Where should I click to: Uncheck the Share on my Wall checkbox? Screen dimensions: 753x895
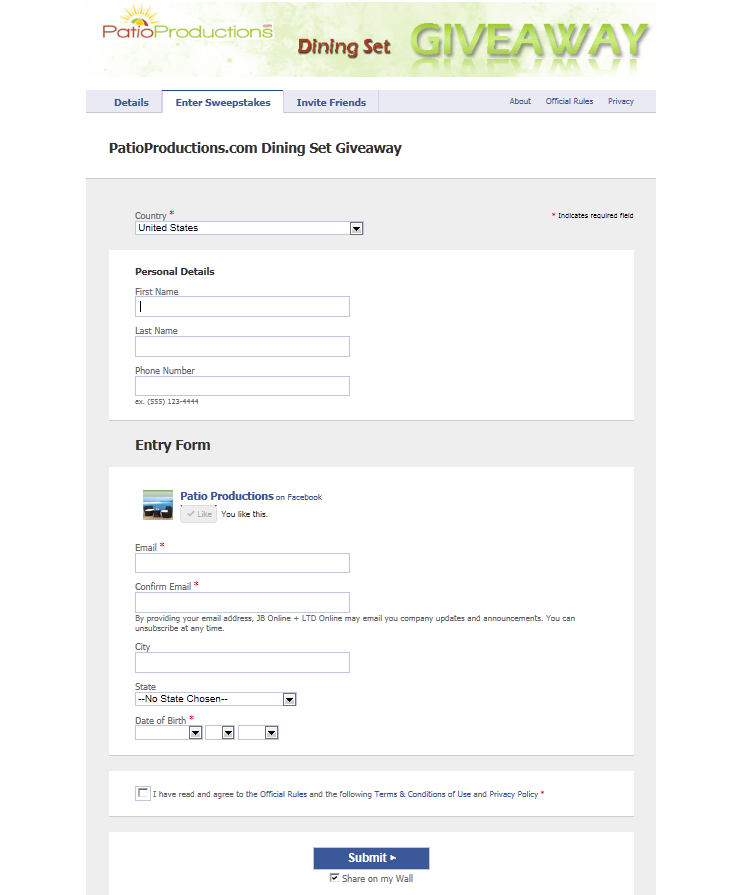click(x=334, y=877)
